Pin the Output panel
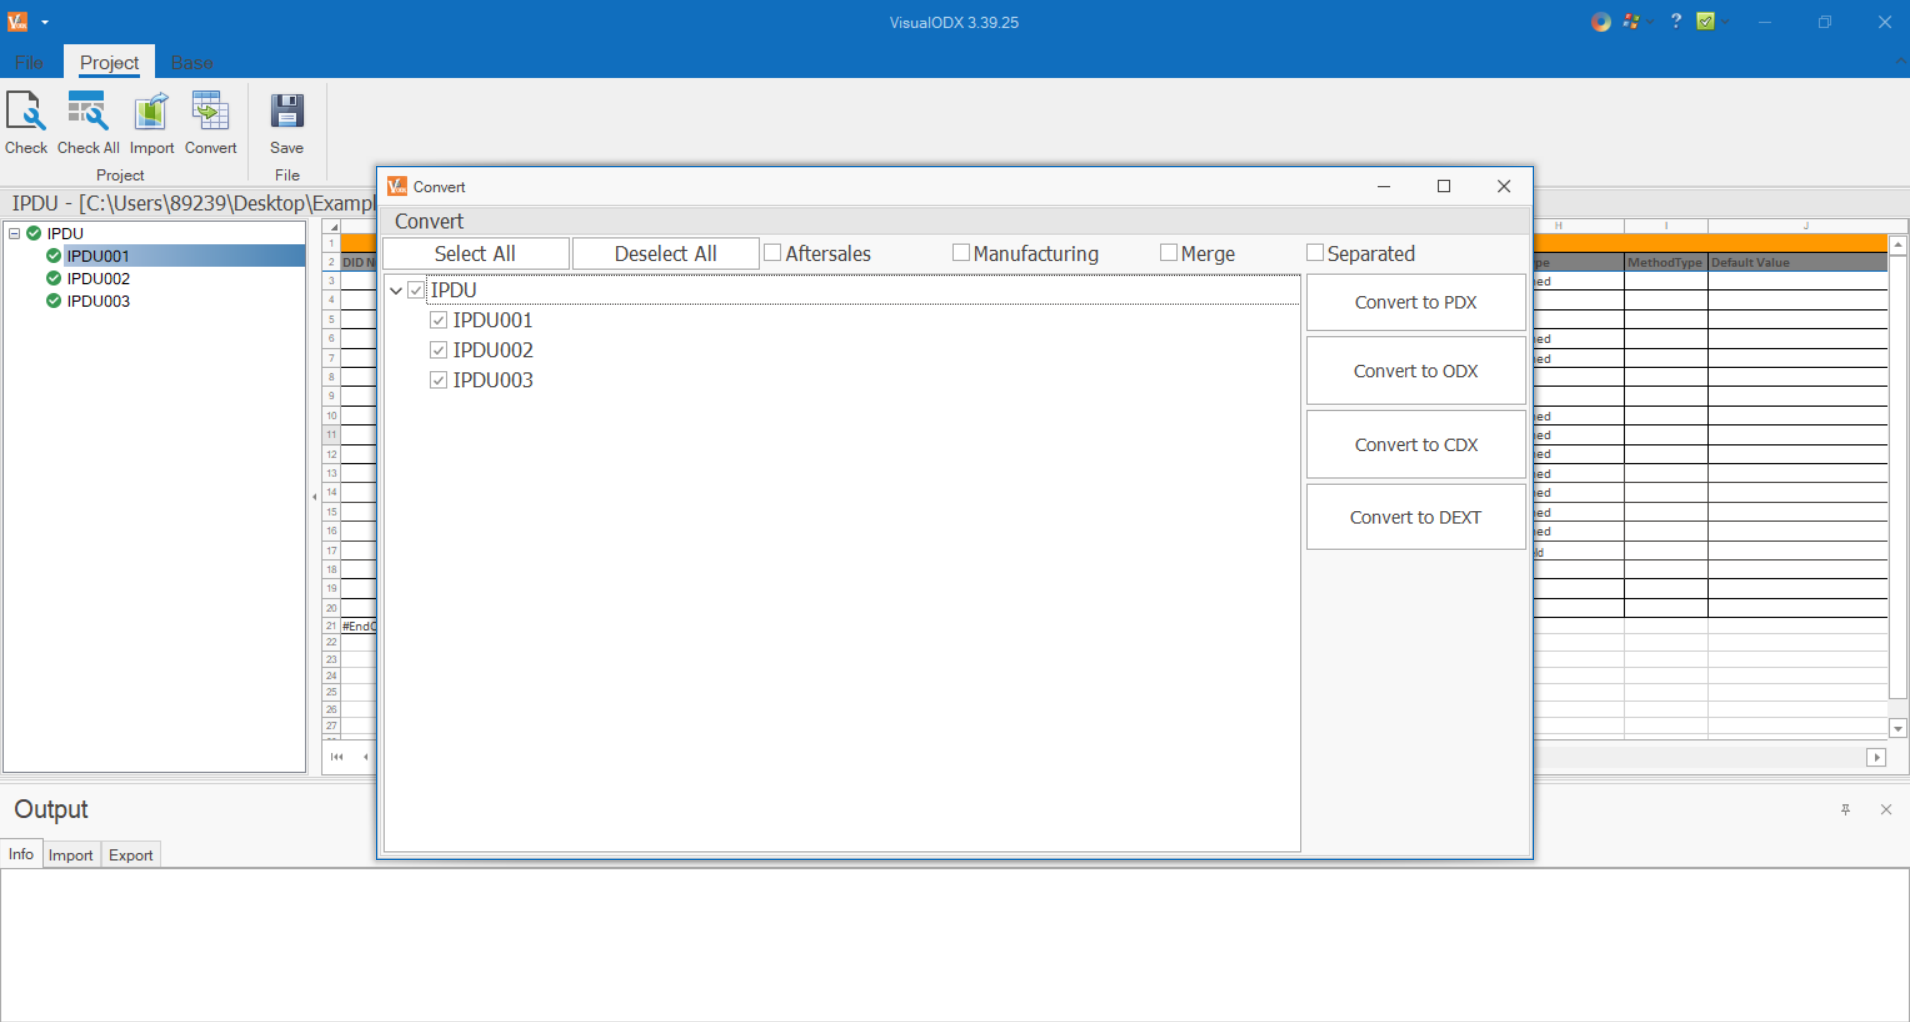Screen dimensions: 1910x1022 pyautogui.click(x=1846, y=810)
